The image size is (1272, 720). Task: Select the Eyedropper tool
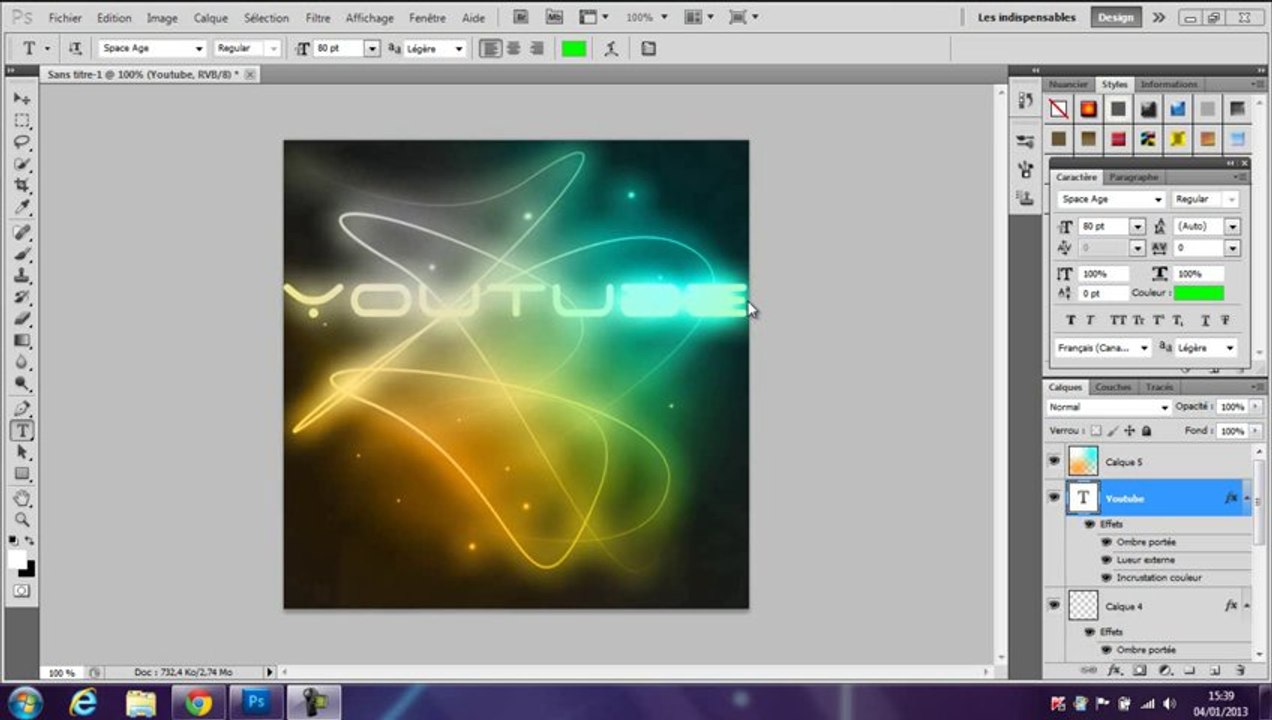[22, 208]
